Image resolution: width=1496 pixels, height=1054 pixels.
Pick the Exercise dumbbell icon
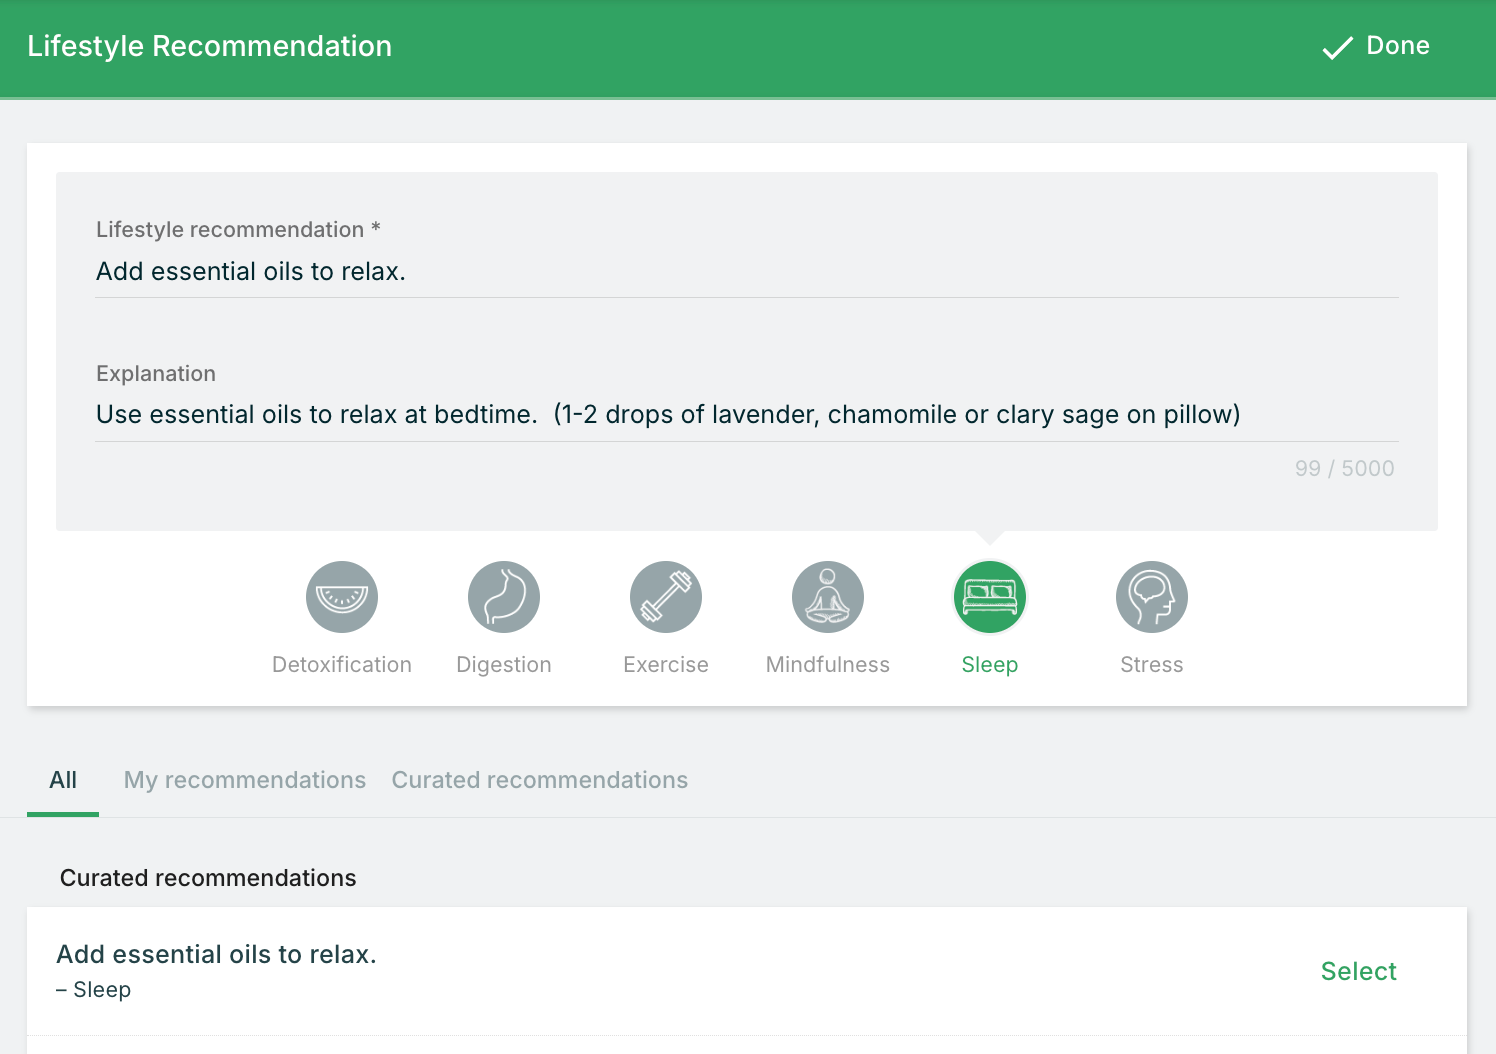click(666, 597)
